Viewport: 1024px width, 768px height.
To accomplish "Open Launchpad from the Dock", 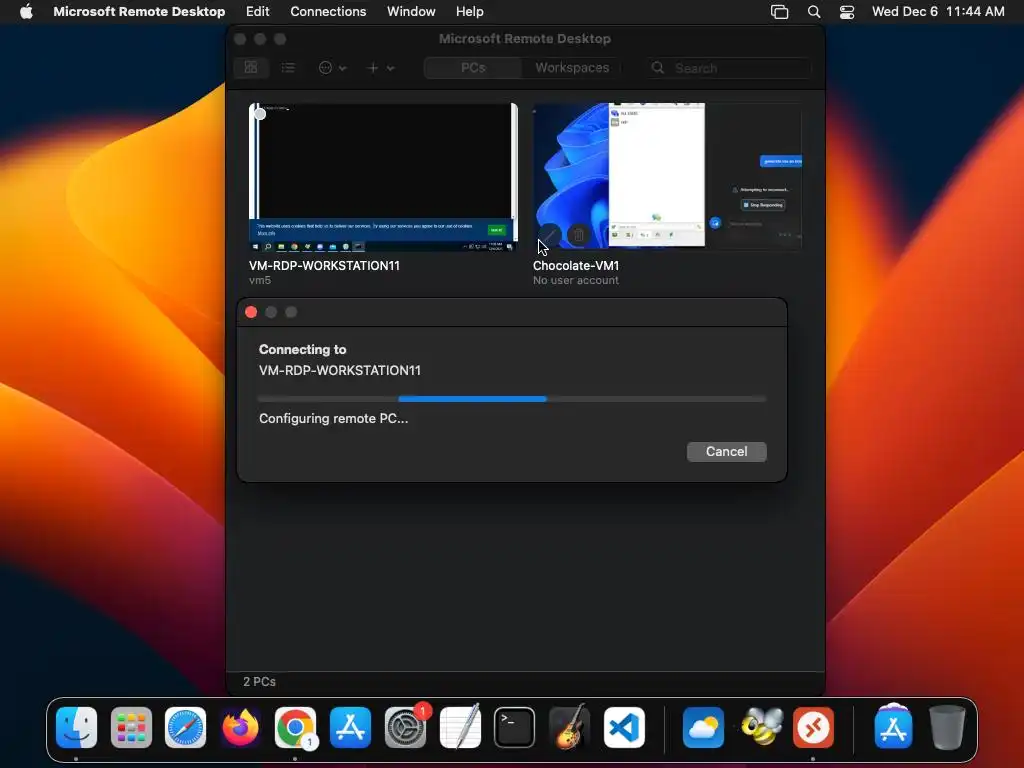I will point(131,728).
